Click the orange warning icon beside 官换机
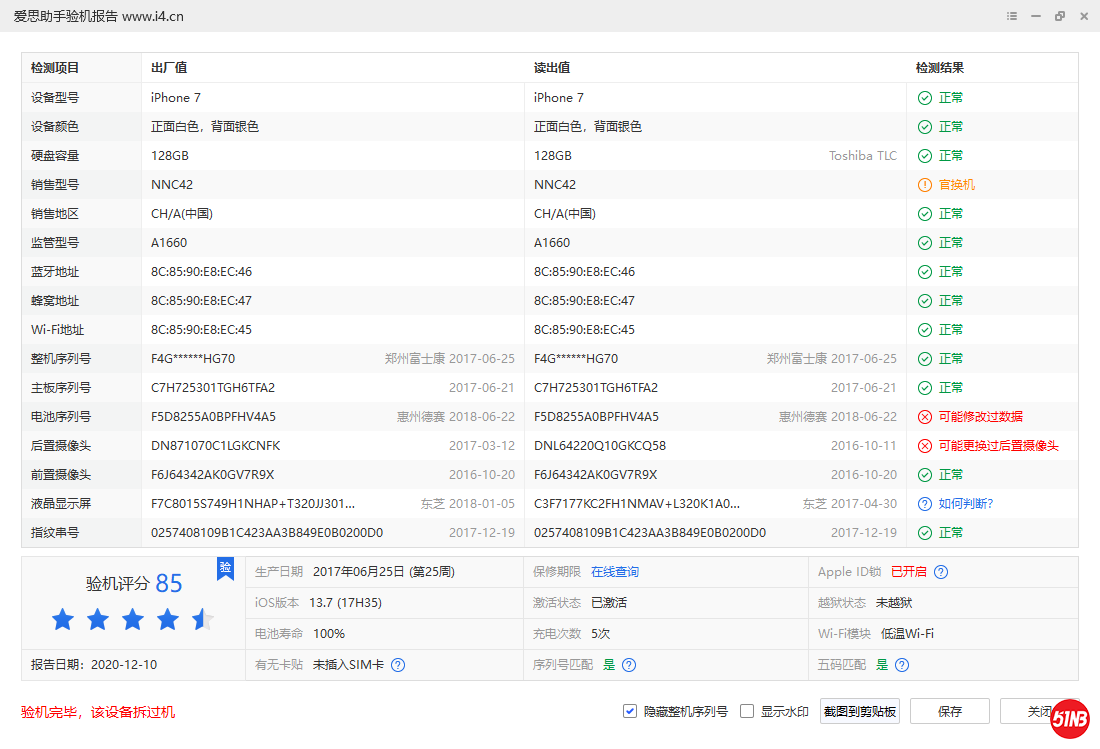 [x=925, y=184]
